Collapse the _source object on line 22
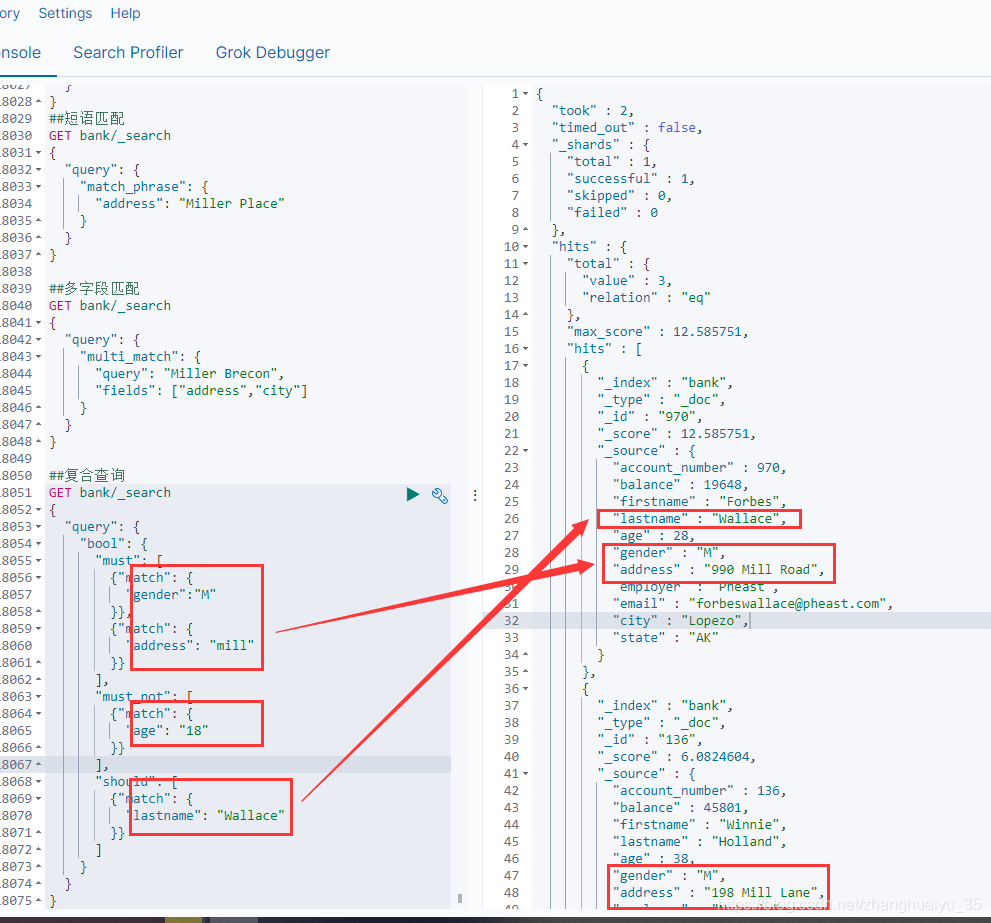This screenshot has height=923, width=991. tap(524, 450)
